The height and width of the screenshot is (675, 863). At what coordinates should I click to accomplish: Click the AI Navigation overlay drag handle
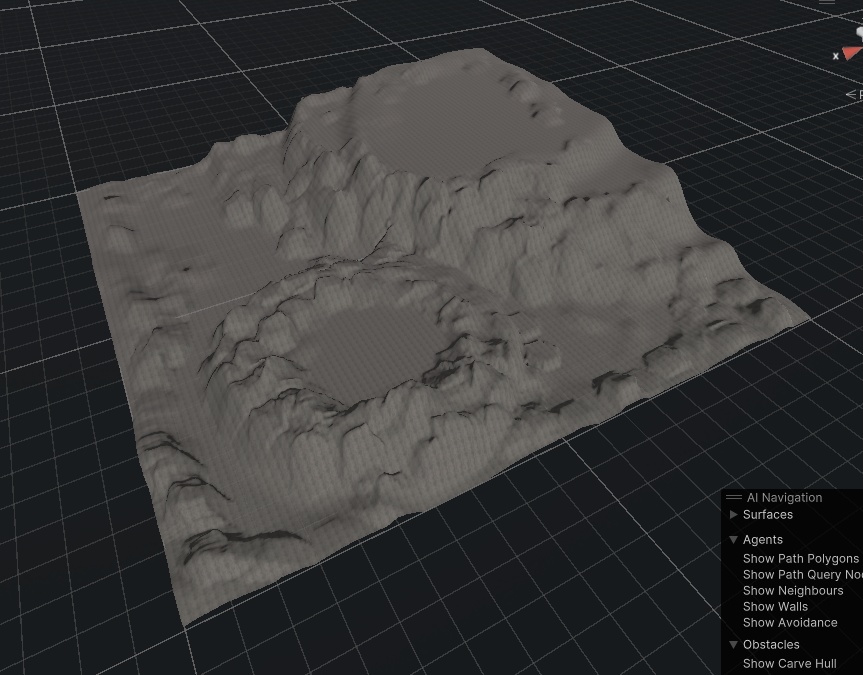733,497
